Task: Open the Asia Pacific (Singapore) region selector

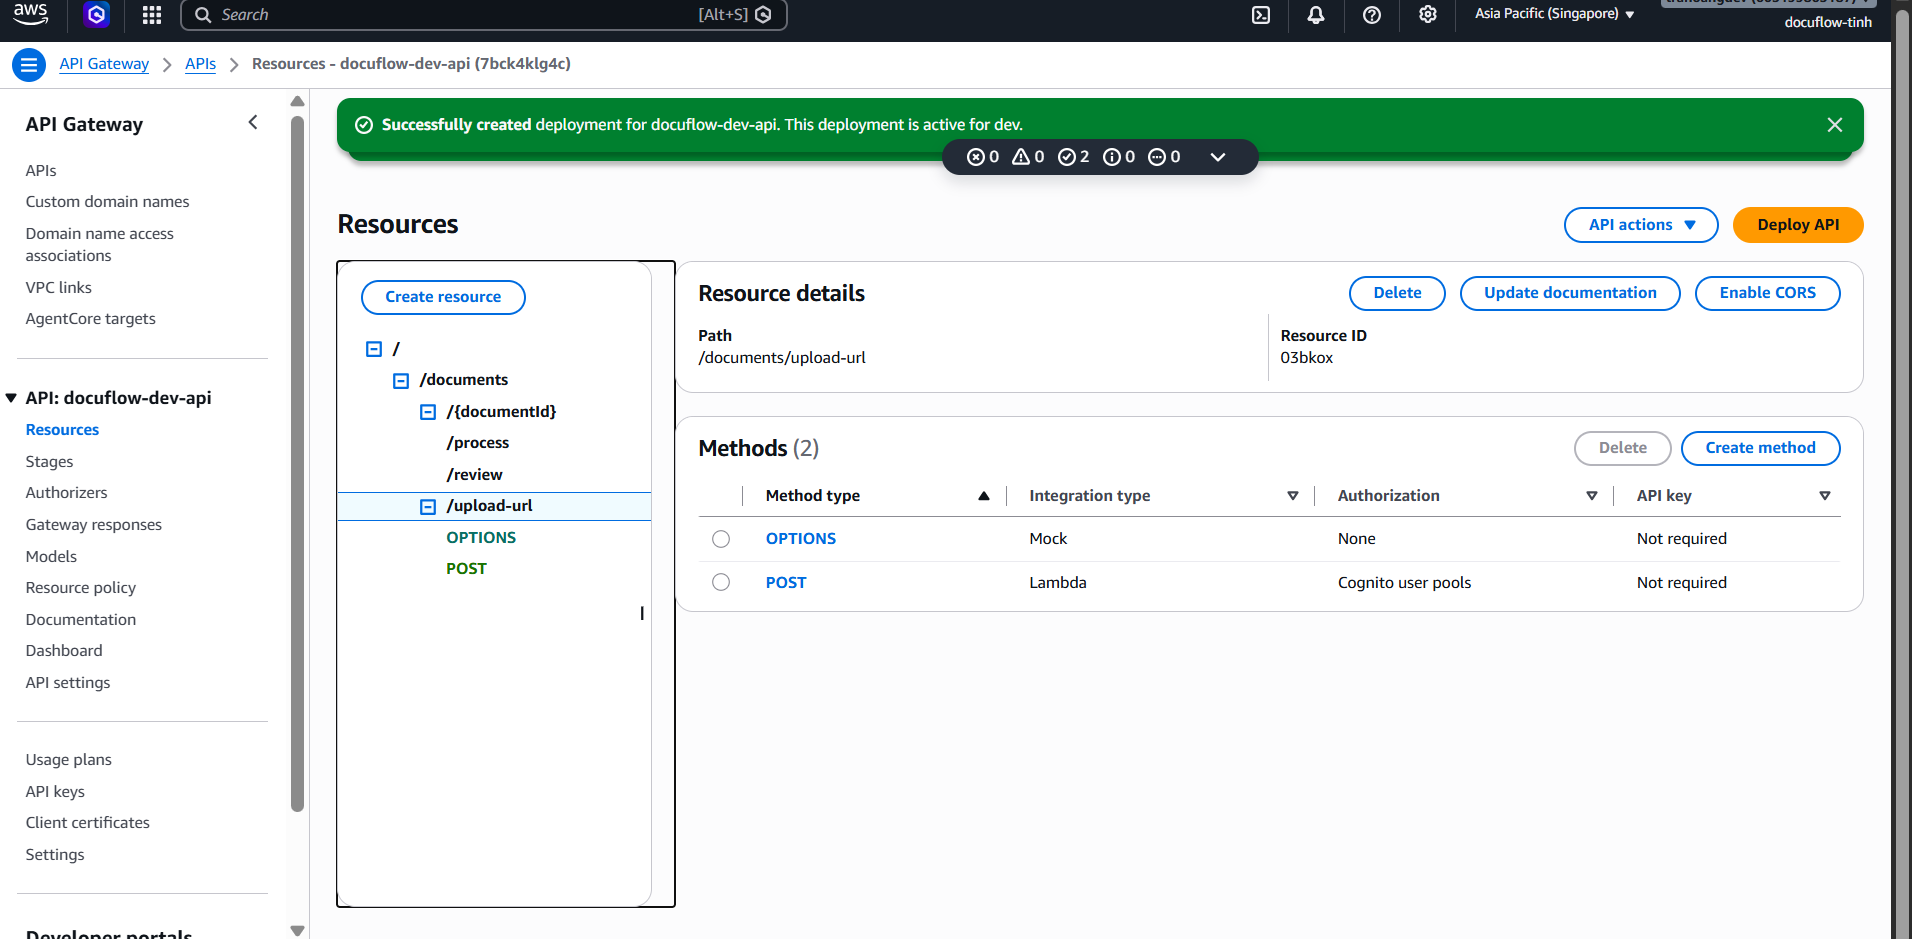Action: (x=1554, y=14)
